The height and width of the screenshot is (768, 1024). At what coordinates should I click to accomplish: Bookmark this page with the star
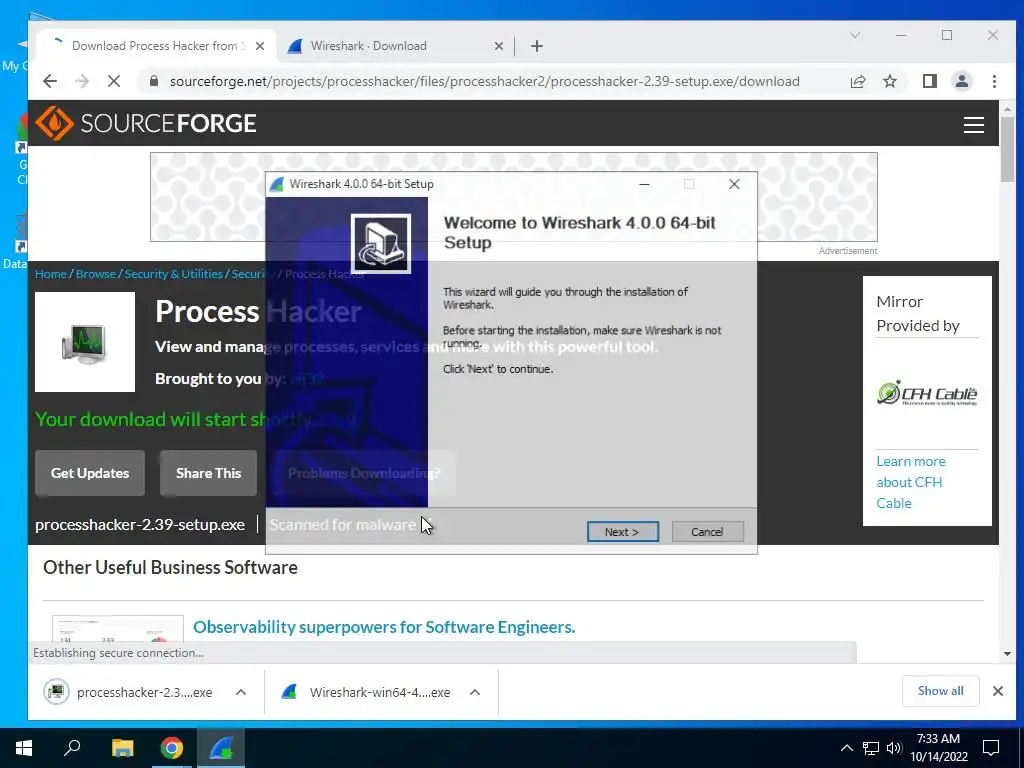[889, 81]
